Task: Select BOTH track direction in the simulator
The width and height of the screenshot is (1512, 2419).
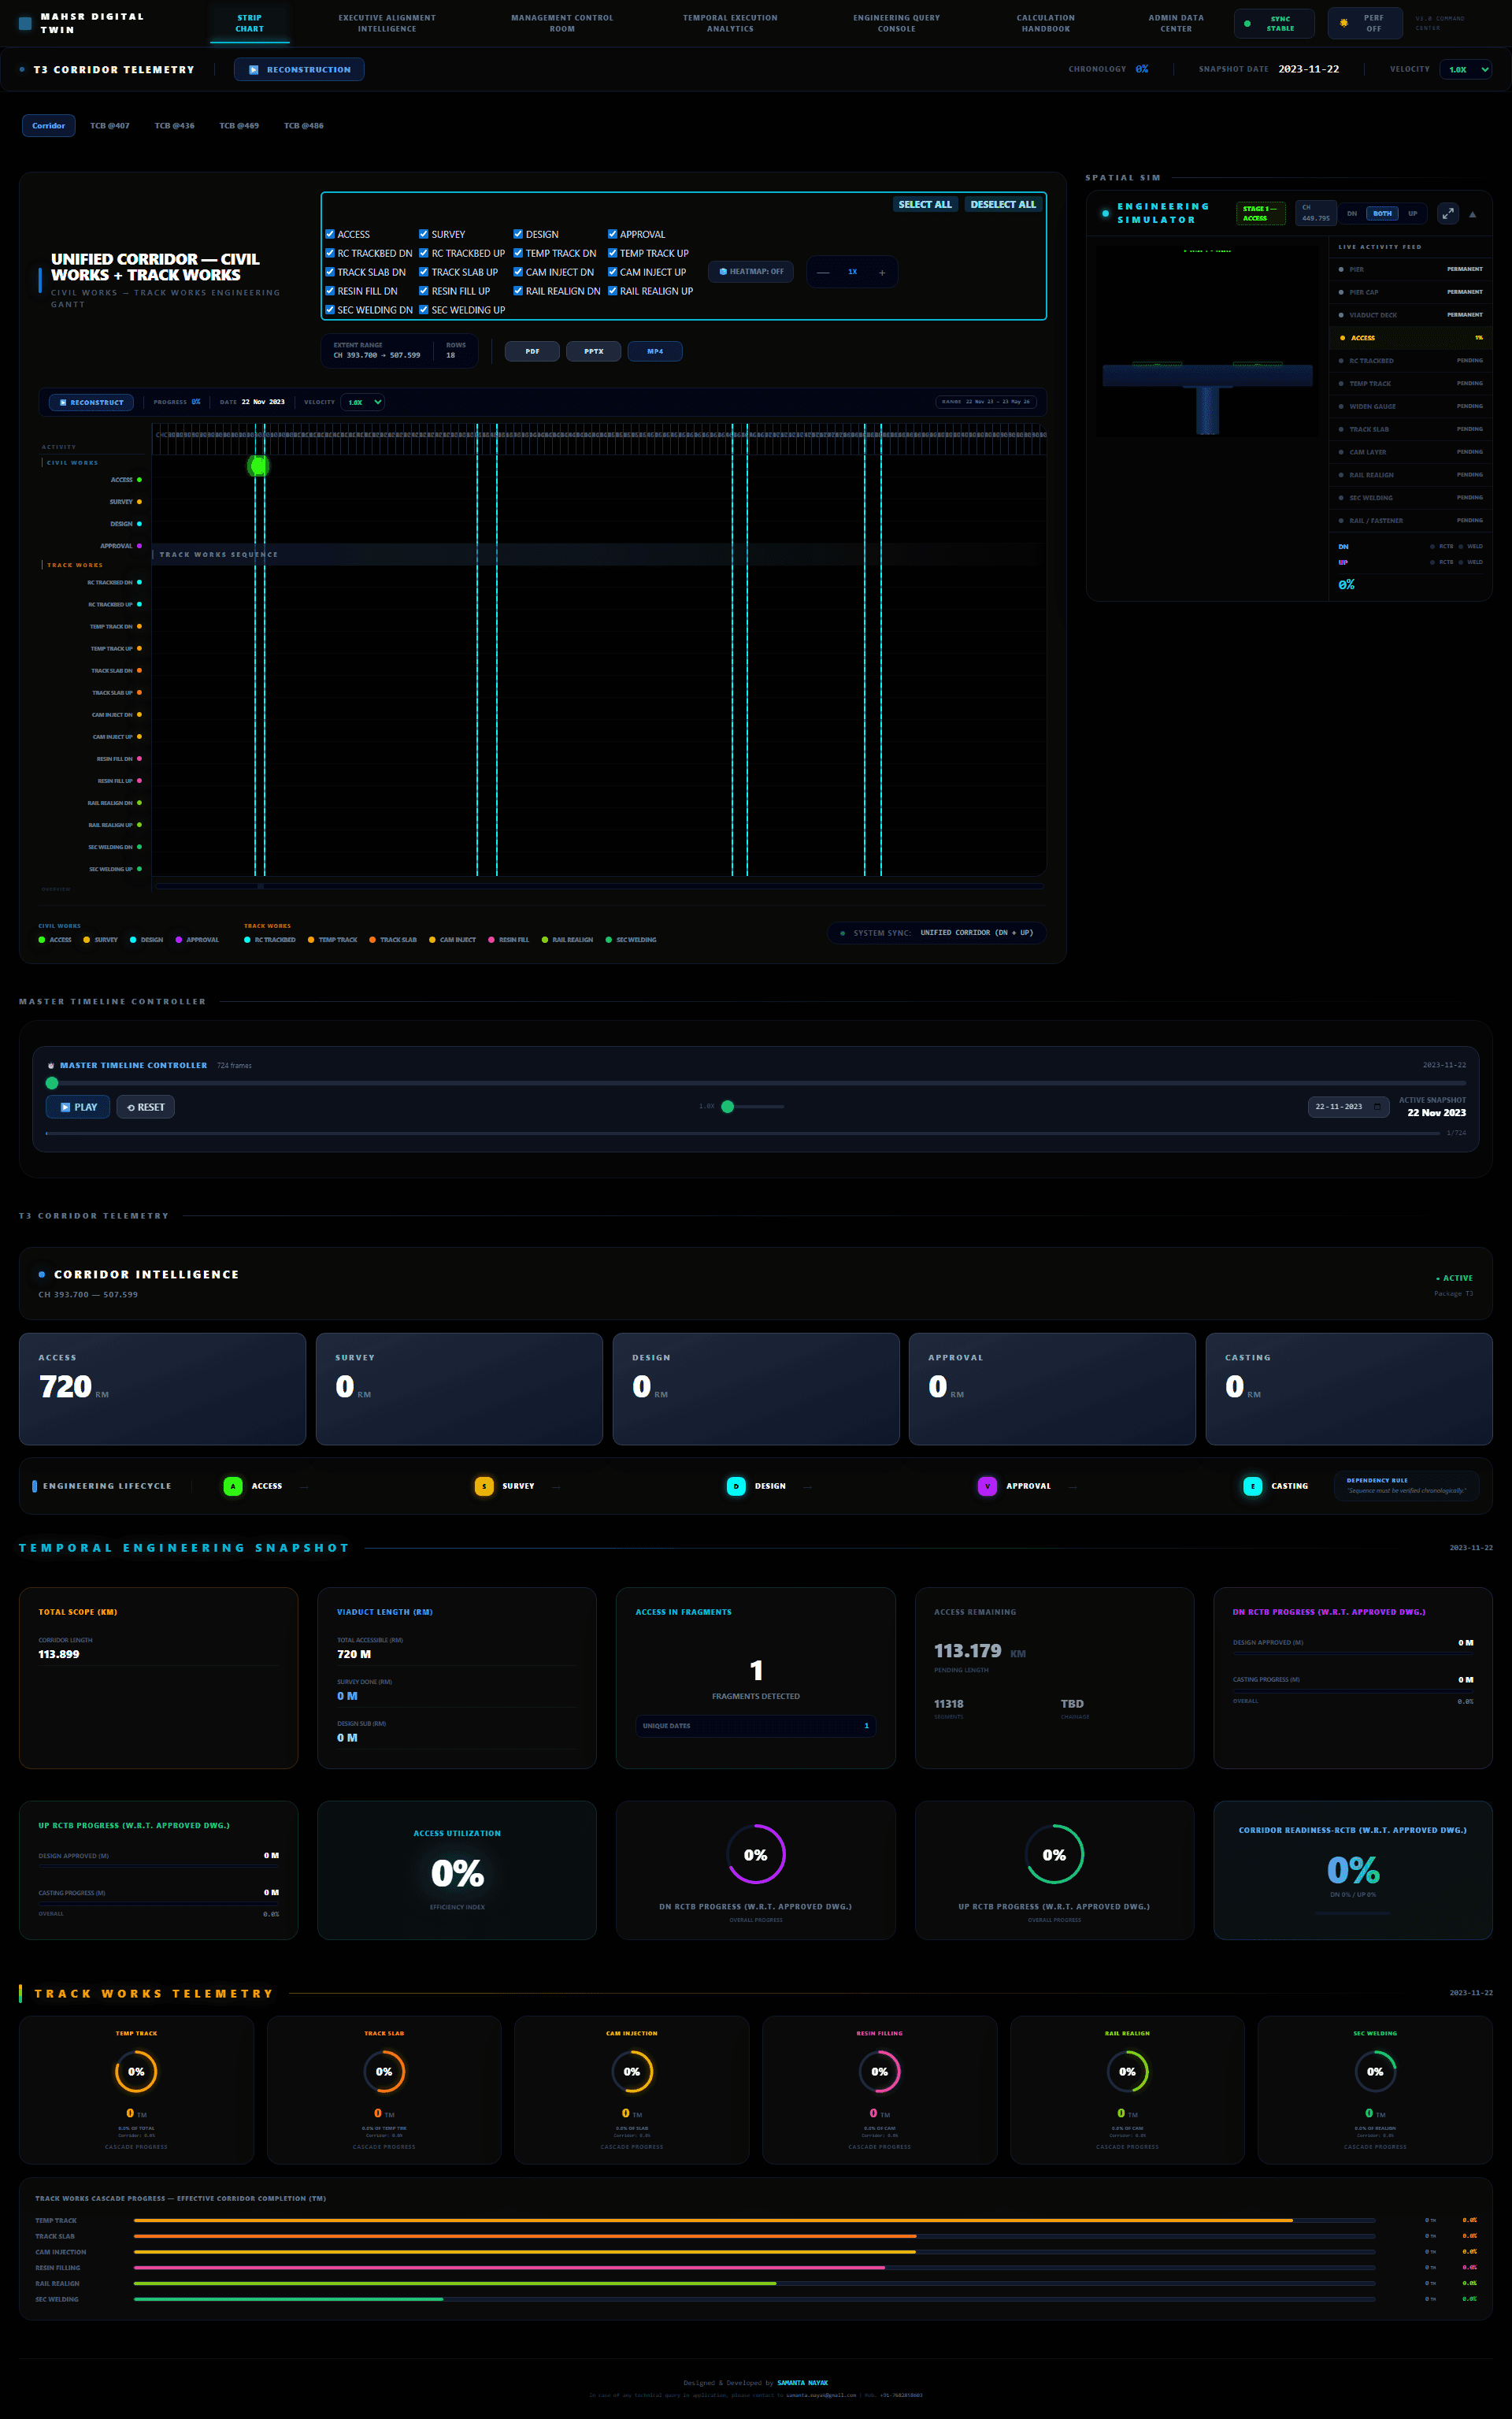Action: [1382, 214]
